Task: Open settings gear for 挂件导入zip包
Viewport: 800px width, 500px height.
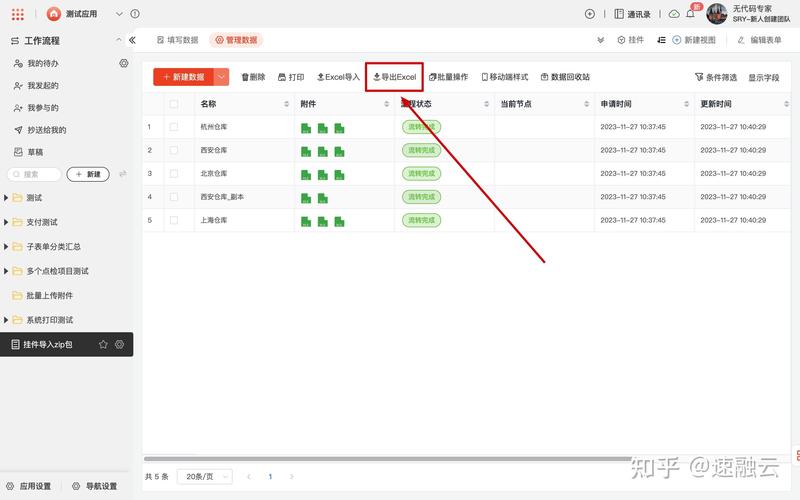Action: click(x=119, y=344)
